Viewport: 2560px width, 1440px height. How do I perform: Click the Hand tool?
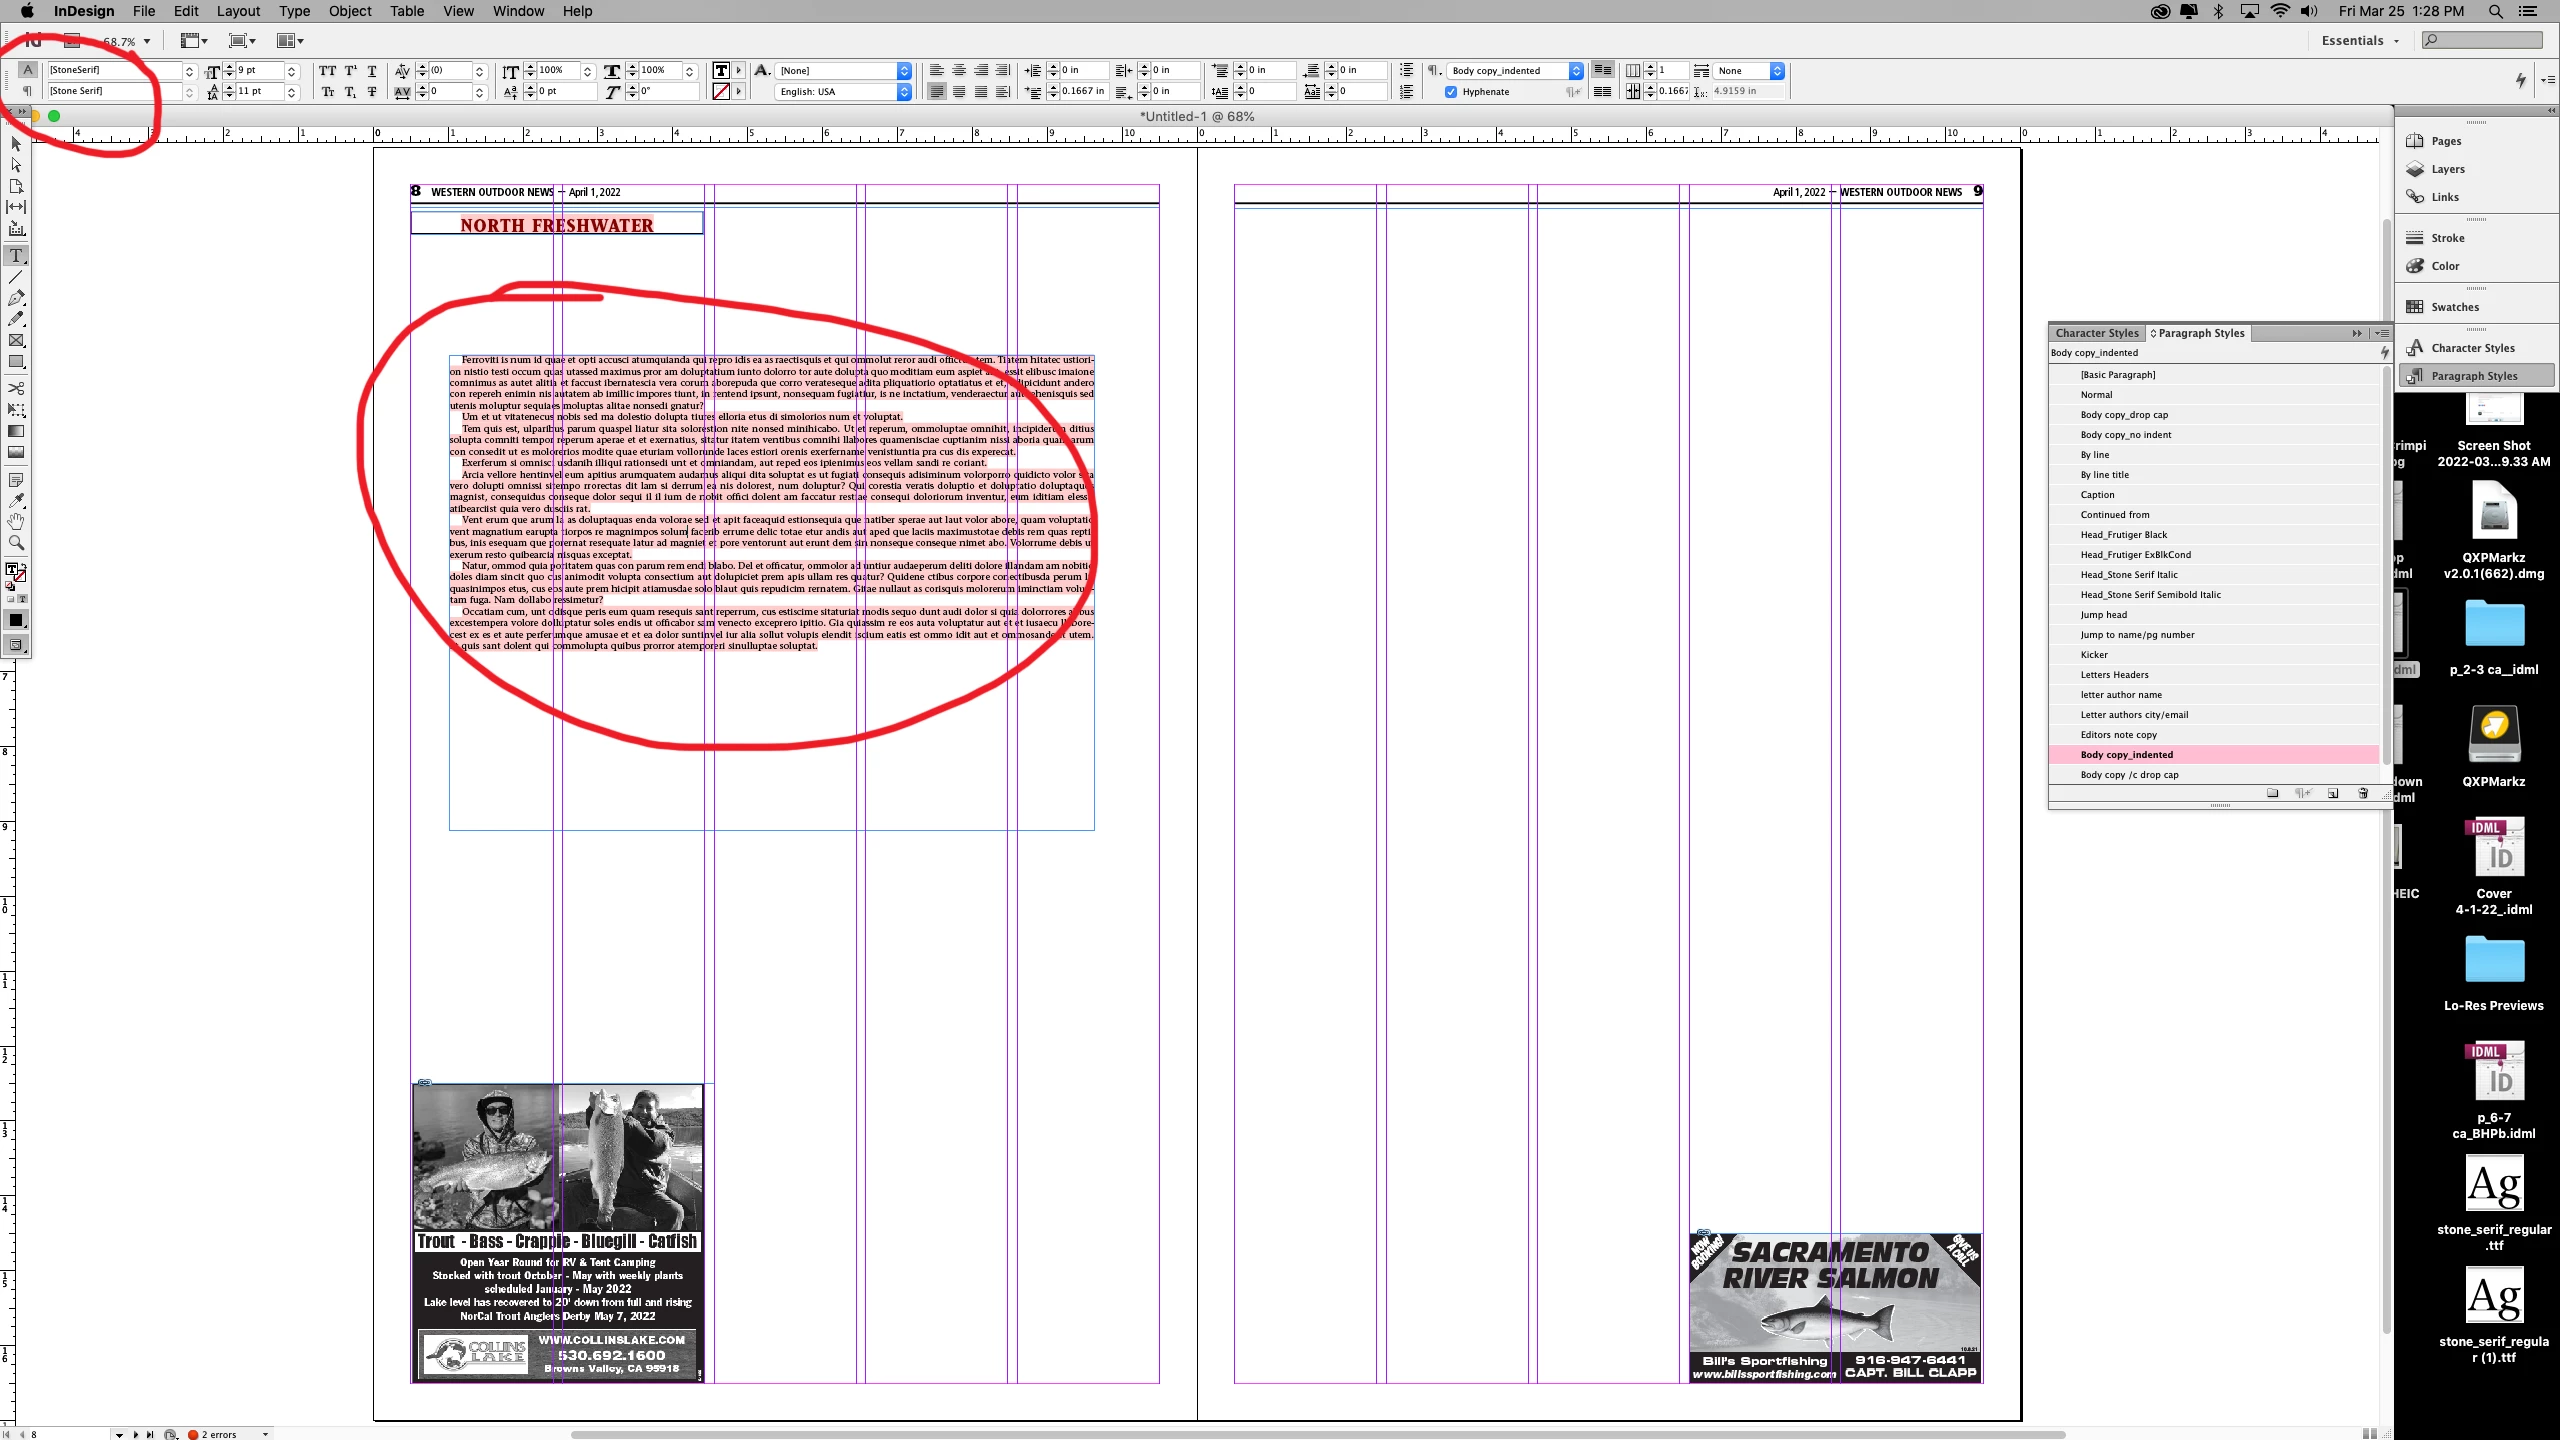pyautogui.click(x=16, y=521)
